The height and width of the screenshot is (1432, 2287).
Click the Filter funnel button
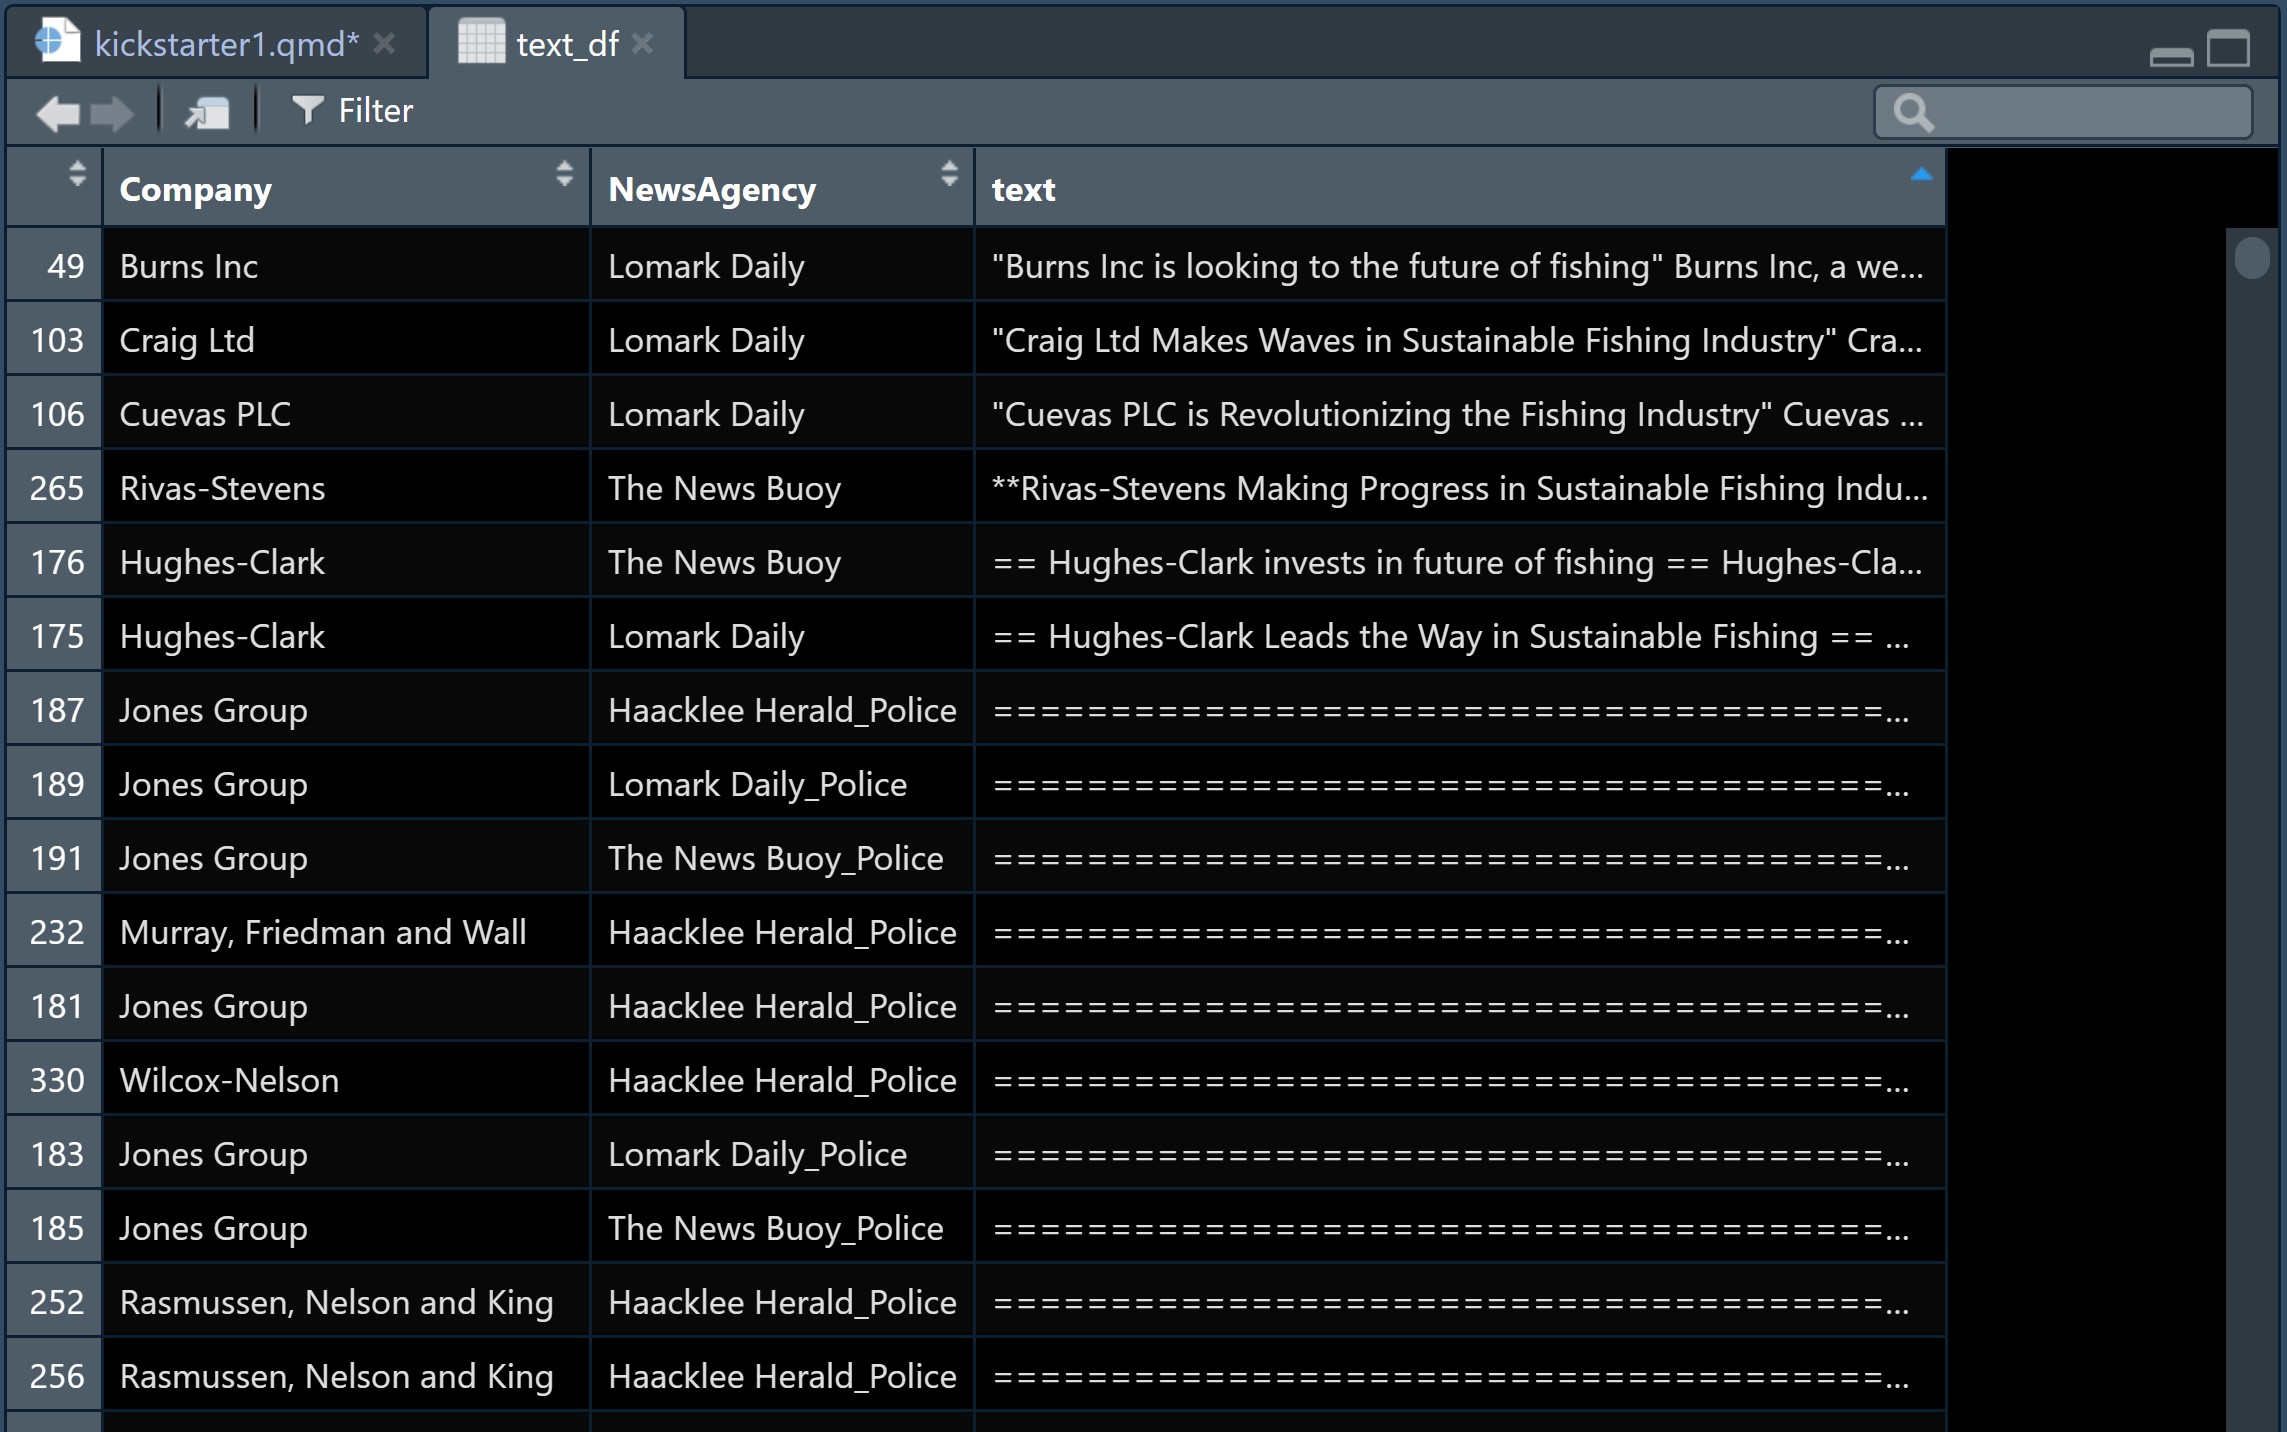click(x=352, y=111)
